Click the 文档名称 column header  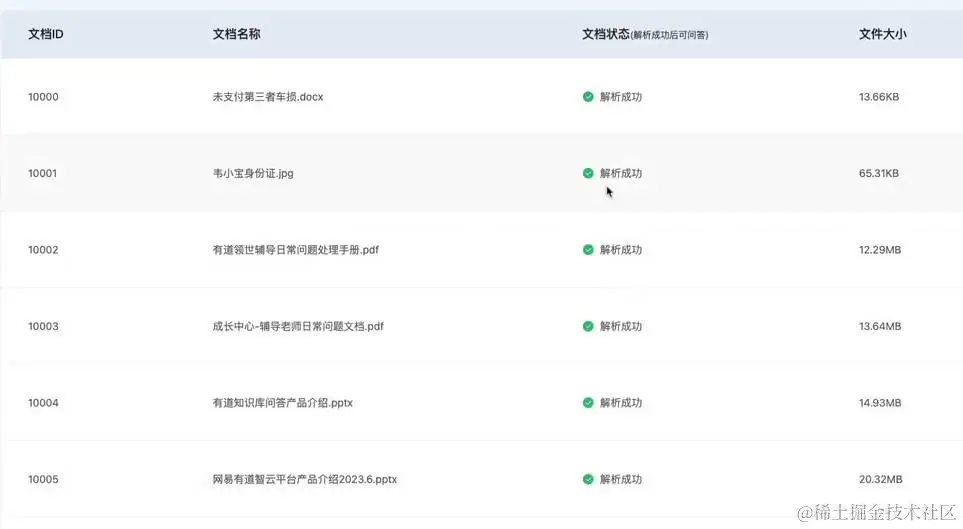pyautogui.click(x=236, y=34)
